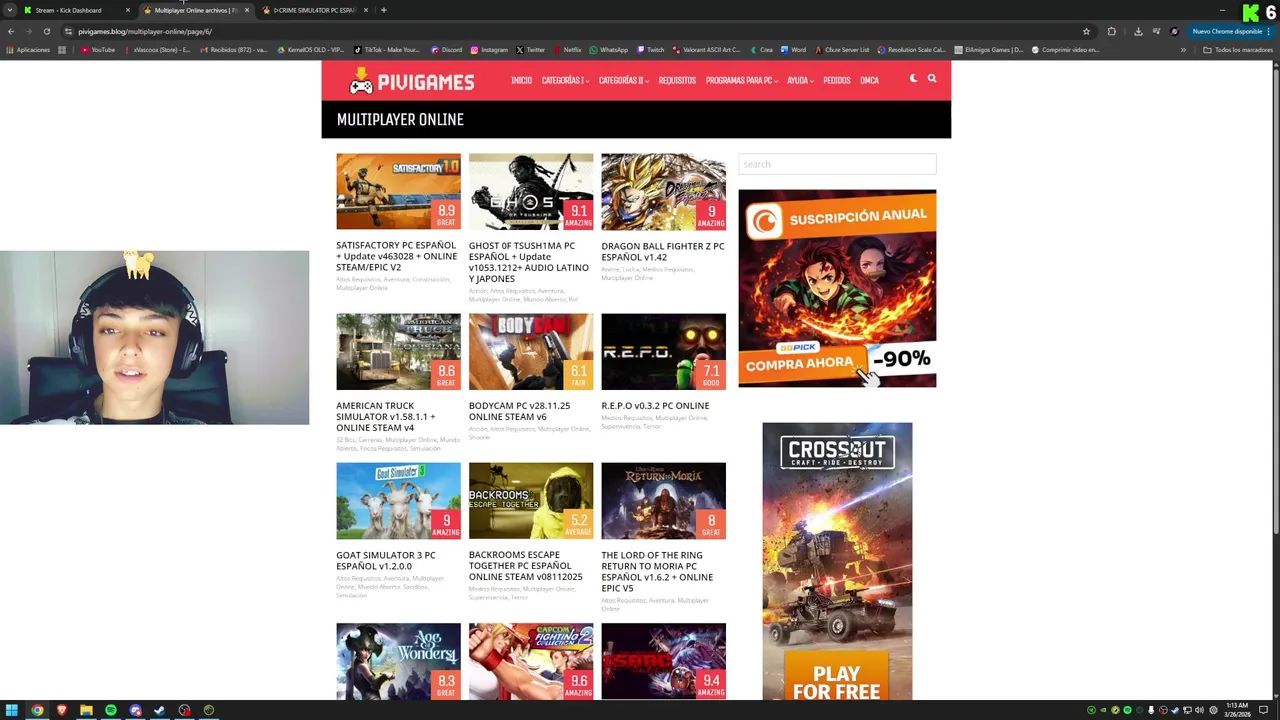
Task: Expand PROGRAMAS PARA PC dropdown
Action: point(741,80)
